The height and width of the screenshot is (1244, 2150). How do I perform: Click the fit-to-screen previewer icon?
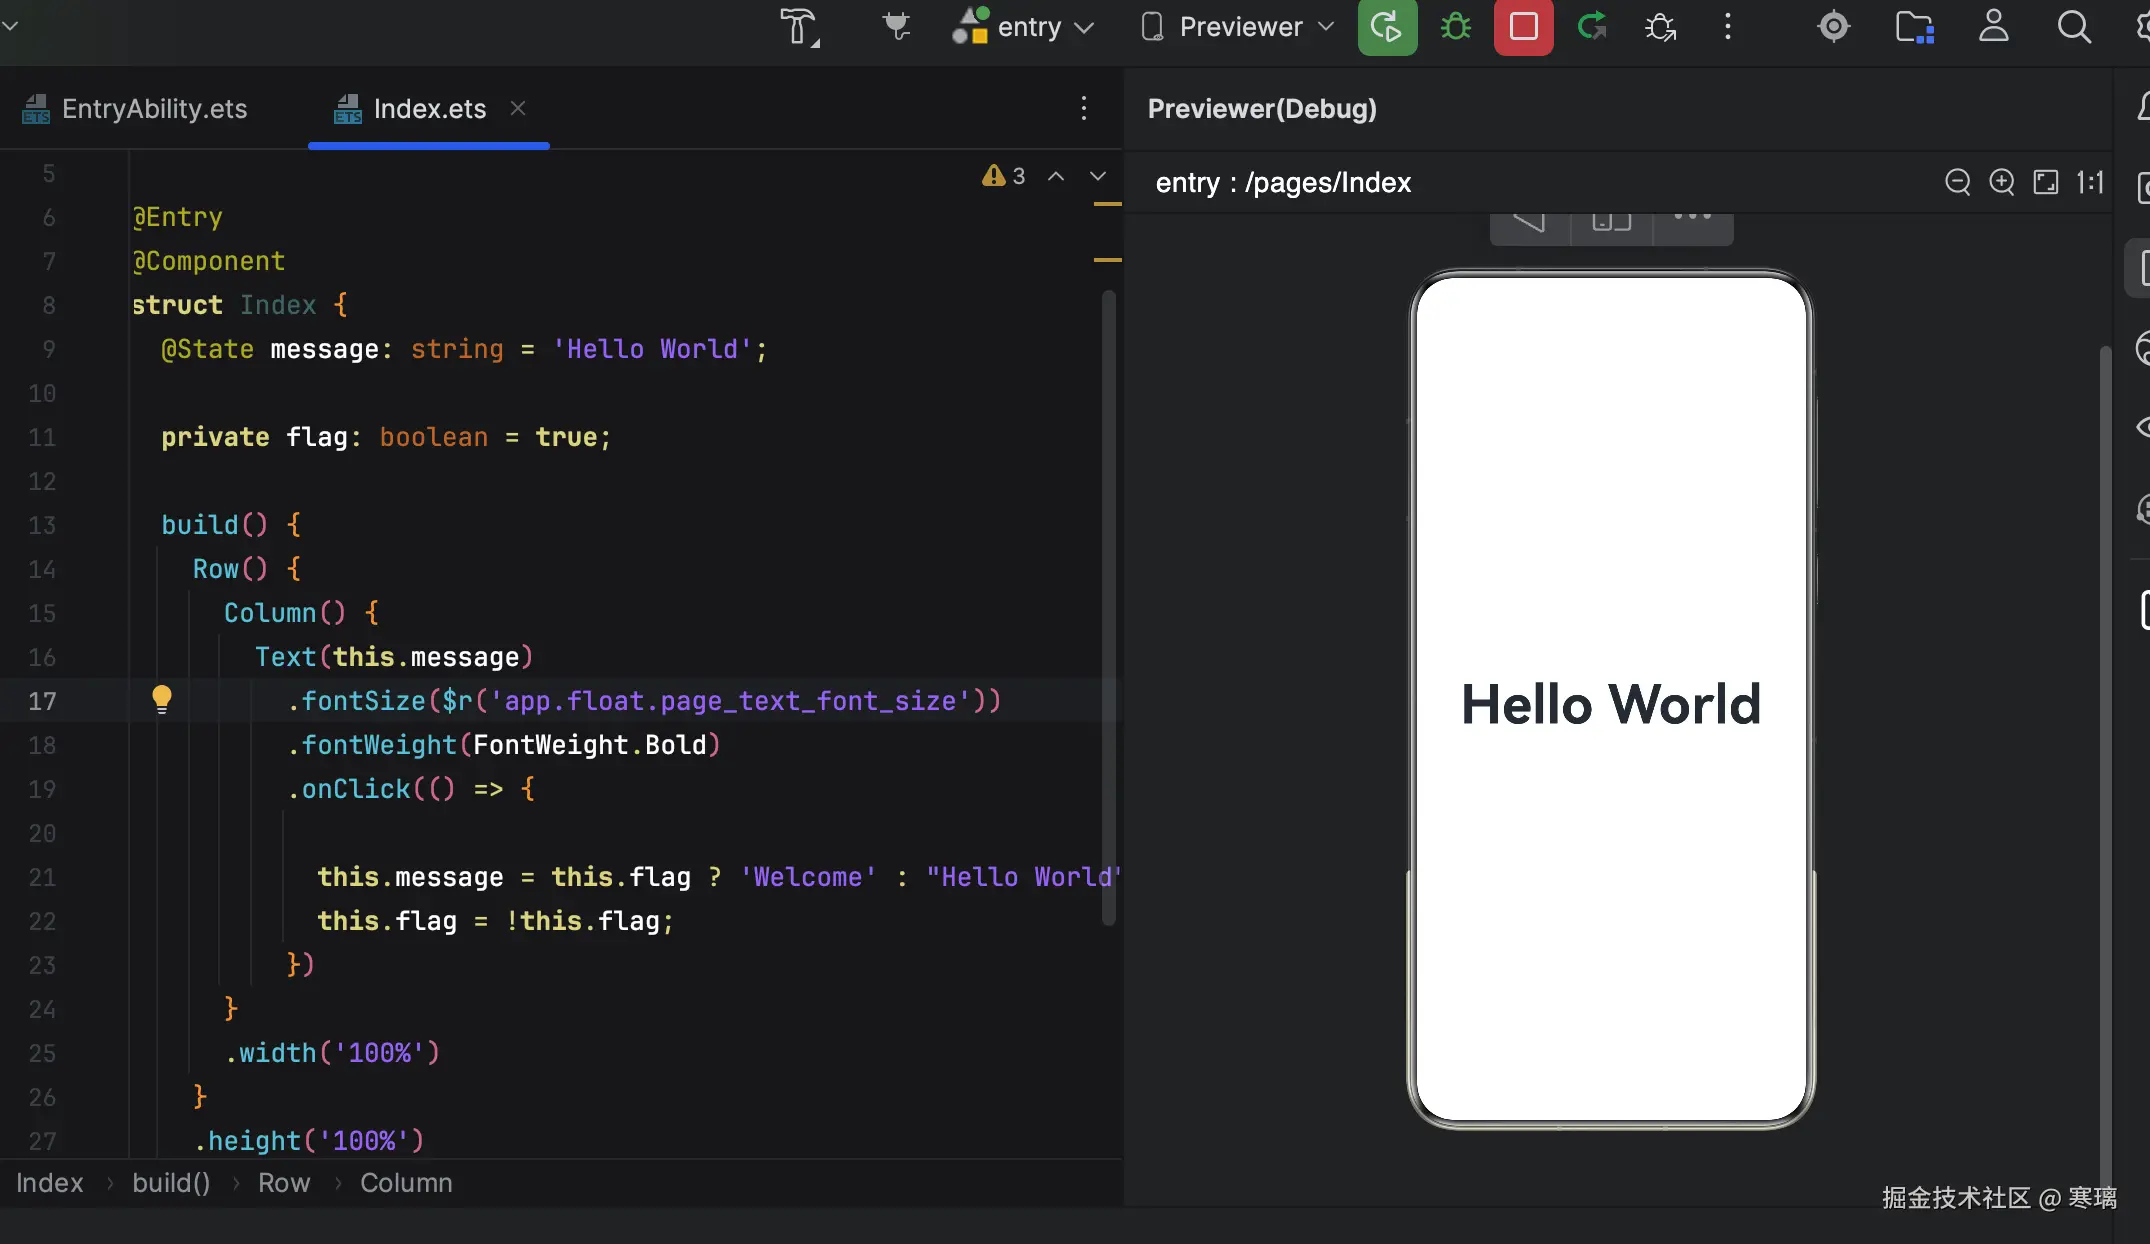(x=2046, y=182)
